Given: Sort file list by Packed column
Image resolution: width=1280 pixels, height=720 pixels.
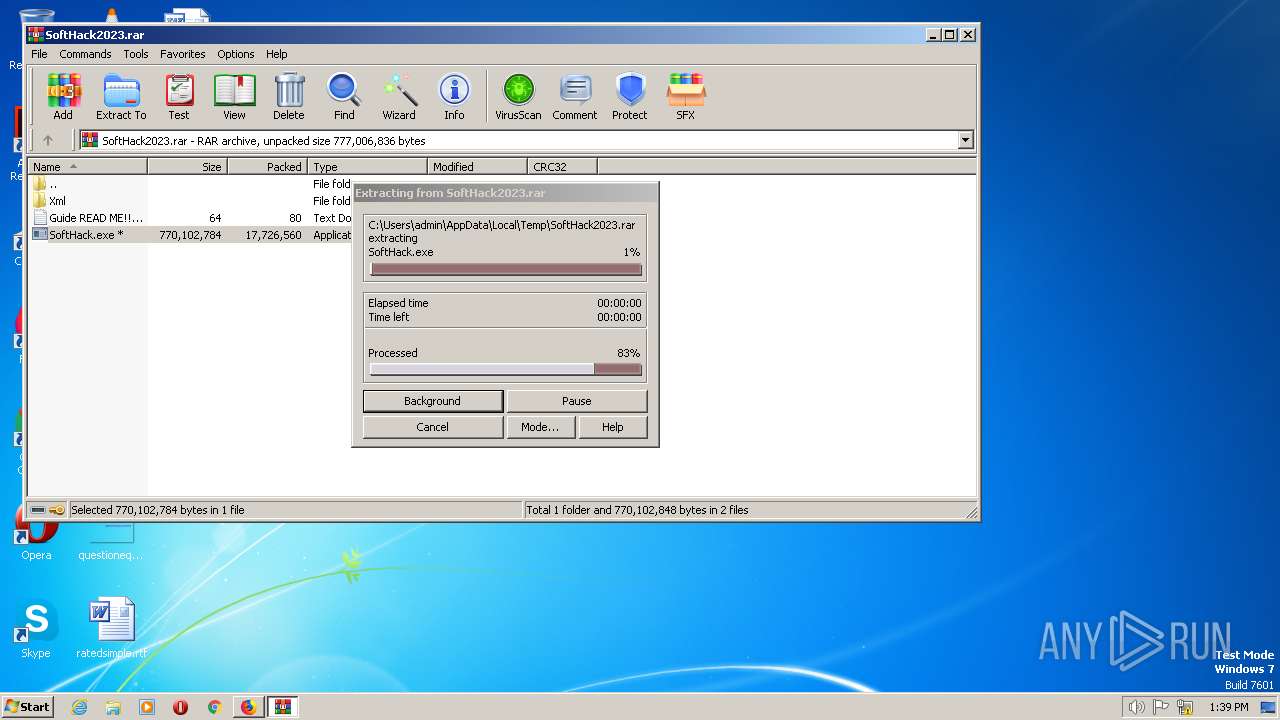Looking at the screenshot, I should click(268, 167).
